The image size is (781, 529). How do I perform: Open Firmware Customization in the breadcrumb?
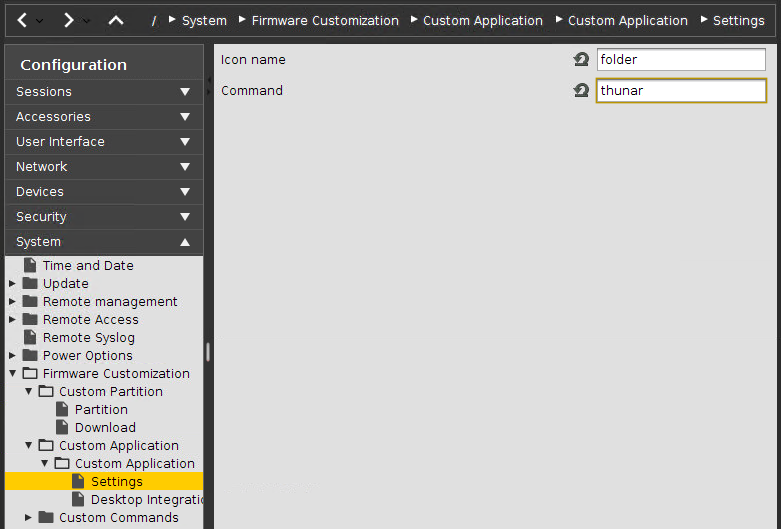click(x=324, y=21)
